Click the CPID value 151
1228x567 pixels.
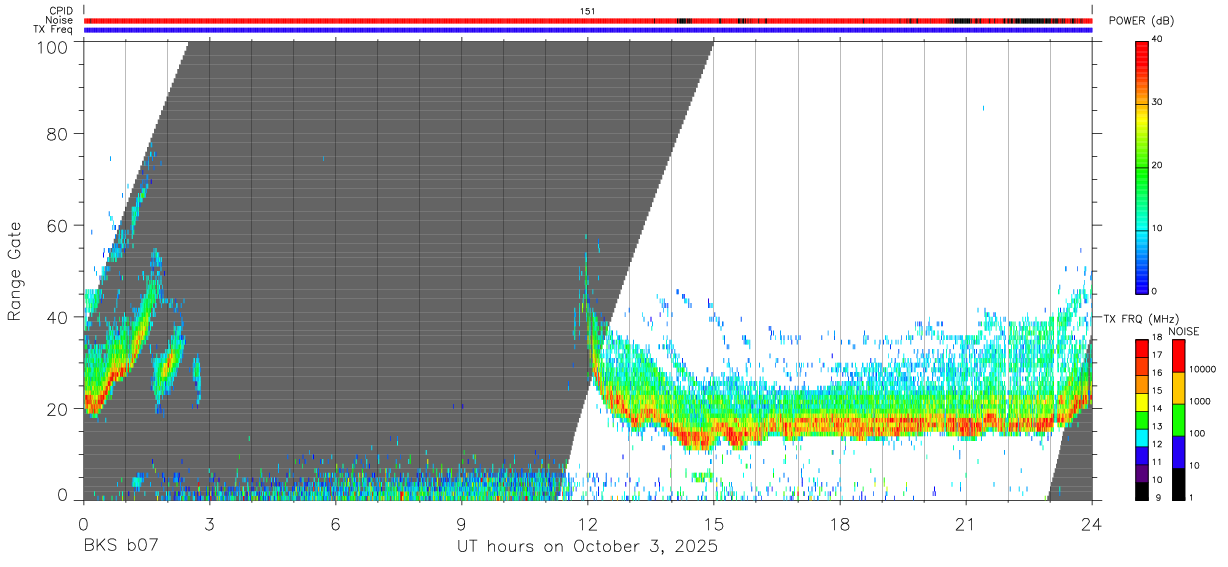click(x=588, y=11)
